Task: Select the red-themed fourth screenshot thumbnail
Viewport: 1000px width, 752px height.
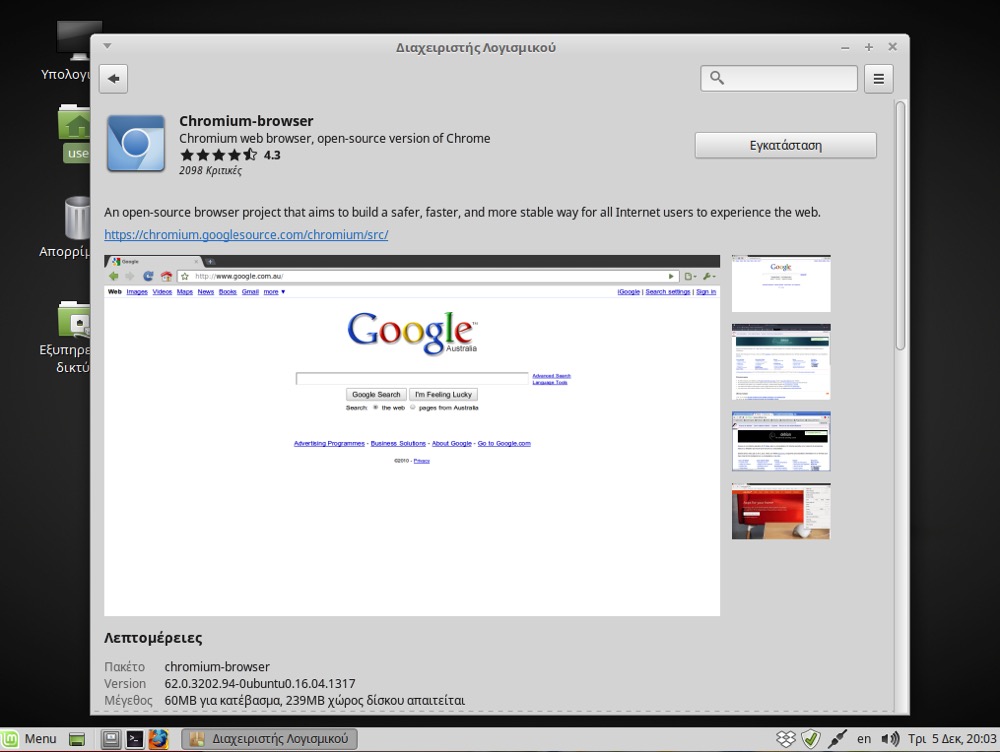Action: click(781, 511)
